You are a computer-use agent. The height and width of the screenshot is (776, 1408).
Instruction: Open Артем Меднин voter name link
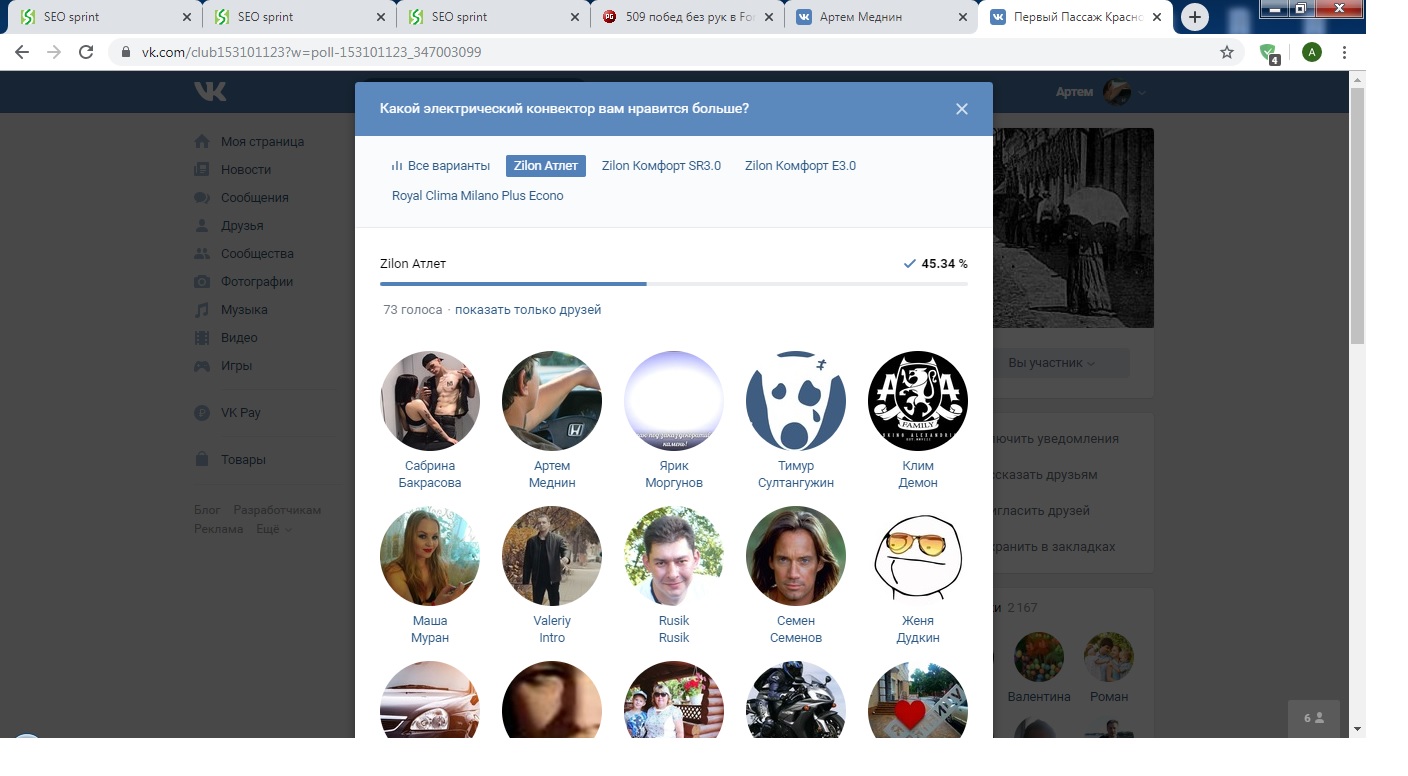tap(552, 474)
